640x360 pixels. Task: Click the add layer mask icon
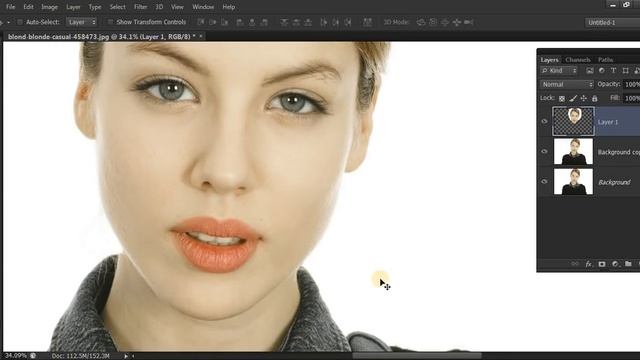coord(602,264)
